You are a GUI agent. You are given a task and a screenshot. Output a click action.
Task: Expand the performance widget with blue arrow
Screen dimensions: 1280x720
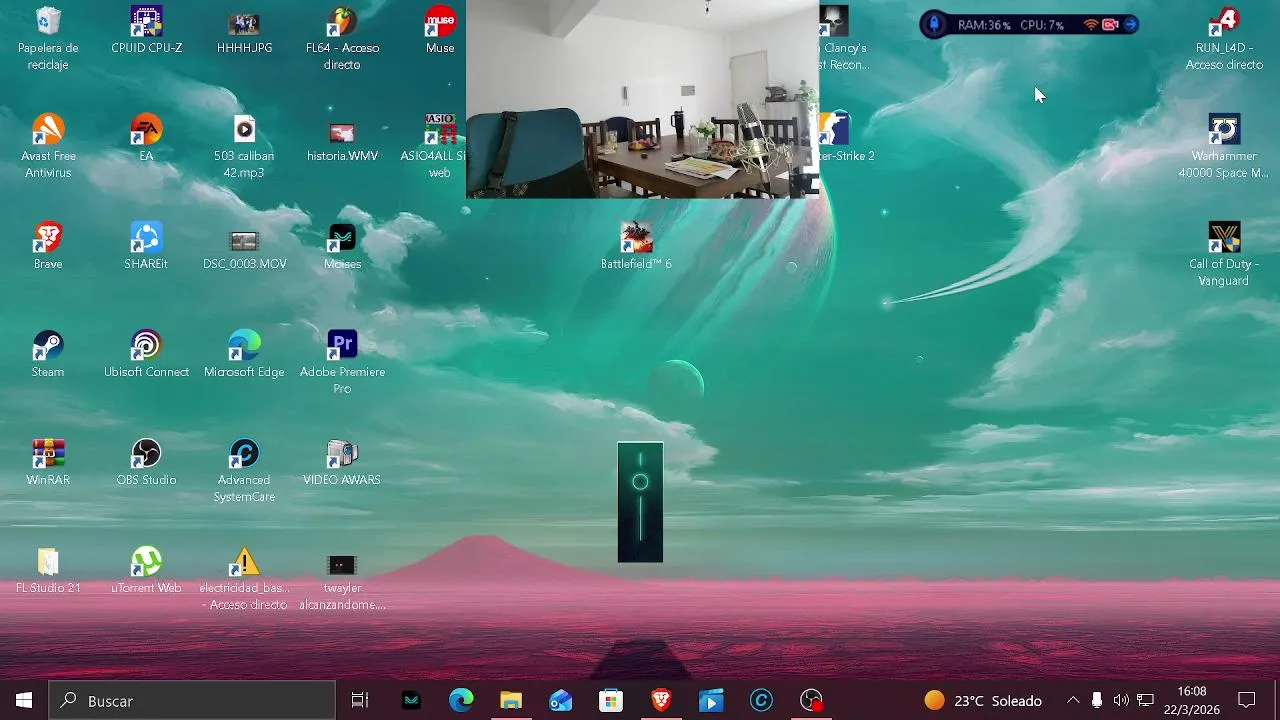[x=1130, y=25]
